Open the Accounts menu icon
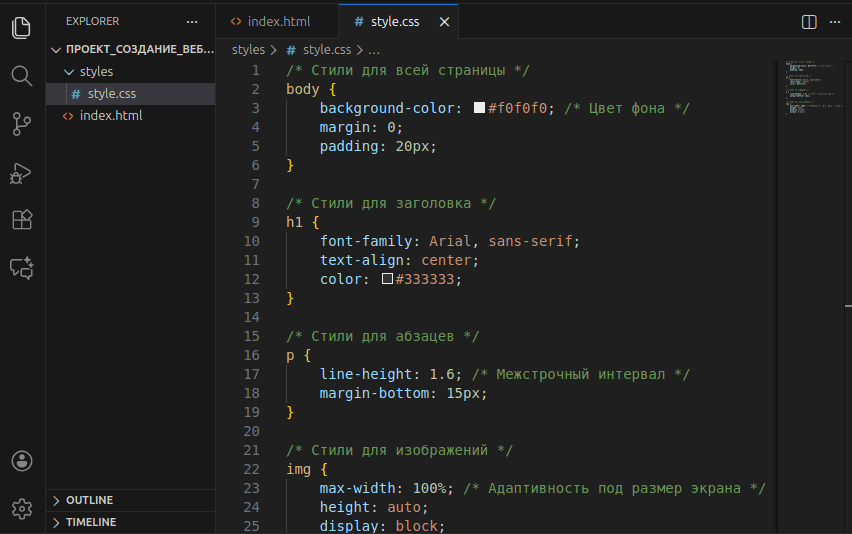This screenshot has width=852, height=534. pyautogui.click(x=22, y=461)
